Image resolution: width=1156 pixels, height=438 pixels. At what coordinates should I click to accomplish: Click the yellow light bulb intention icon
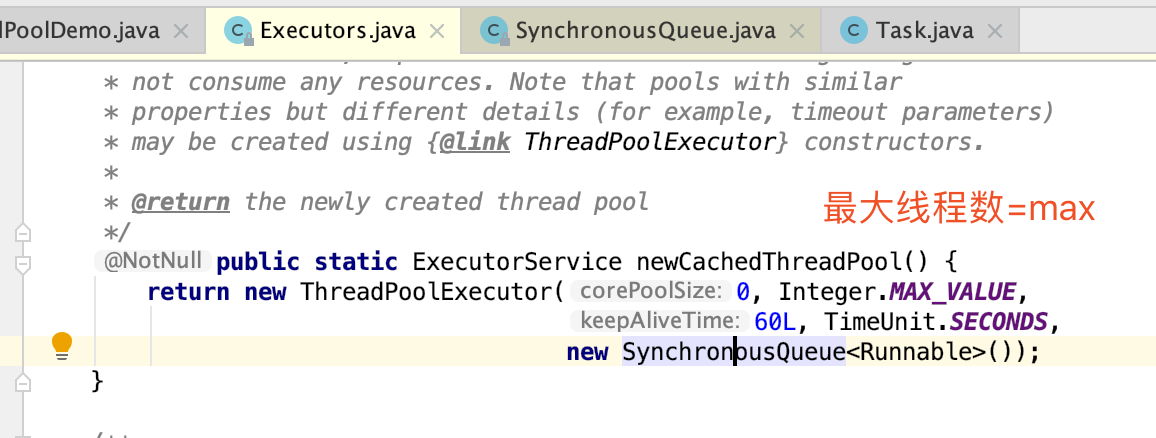point(62,346)
